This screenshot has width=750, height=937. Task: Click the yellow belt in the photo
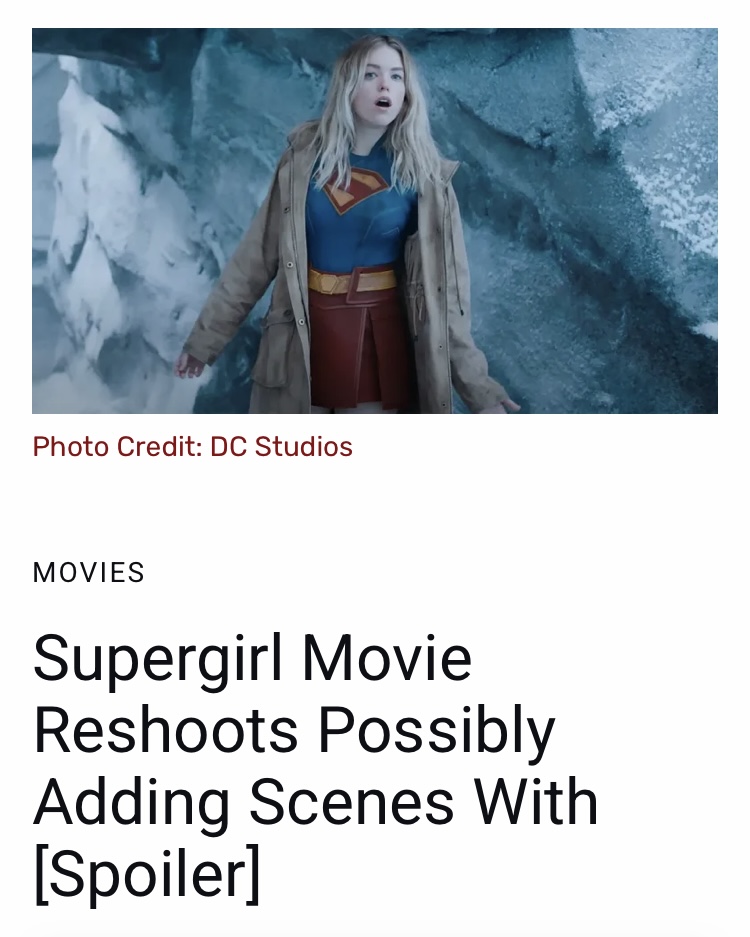point(352,281)
